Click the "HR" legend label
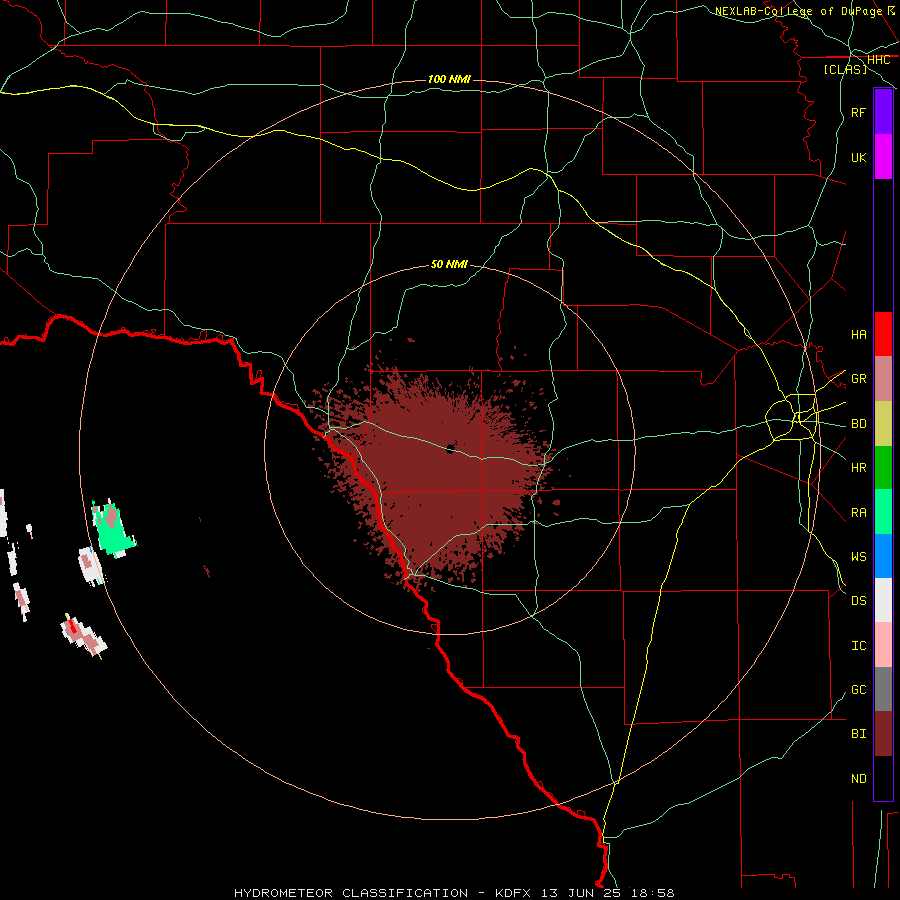Screen dimensions: 900x900 [x=859, y=468]
